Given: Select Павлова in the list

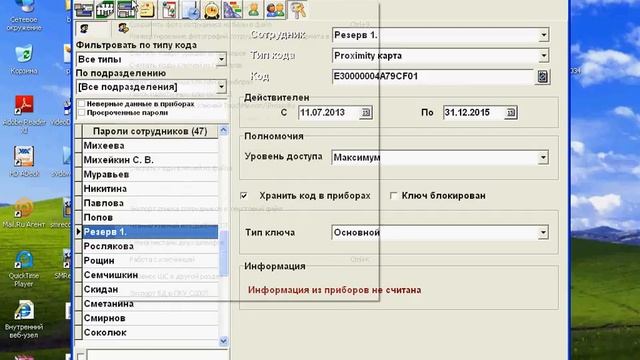Looking at the screenshot, I should pos(150,203).
